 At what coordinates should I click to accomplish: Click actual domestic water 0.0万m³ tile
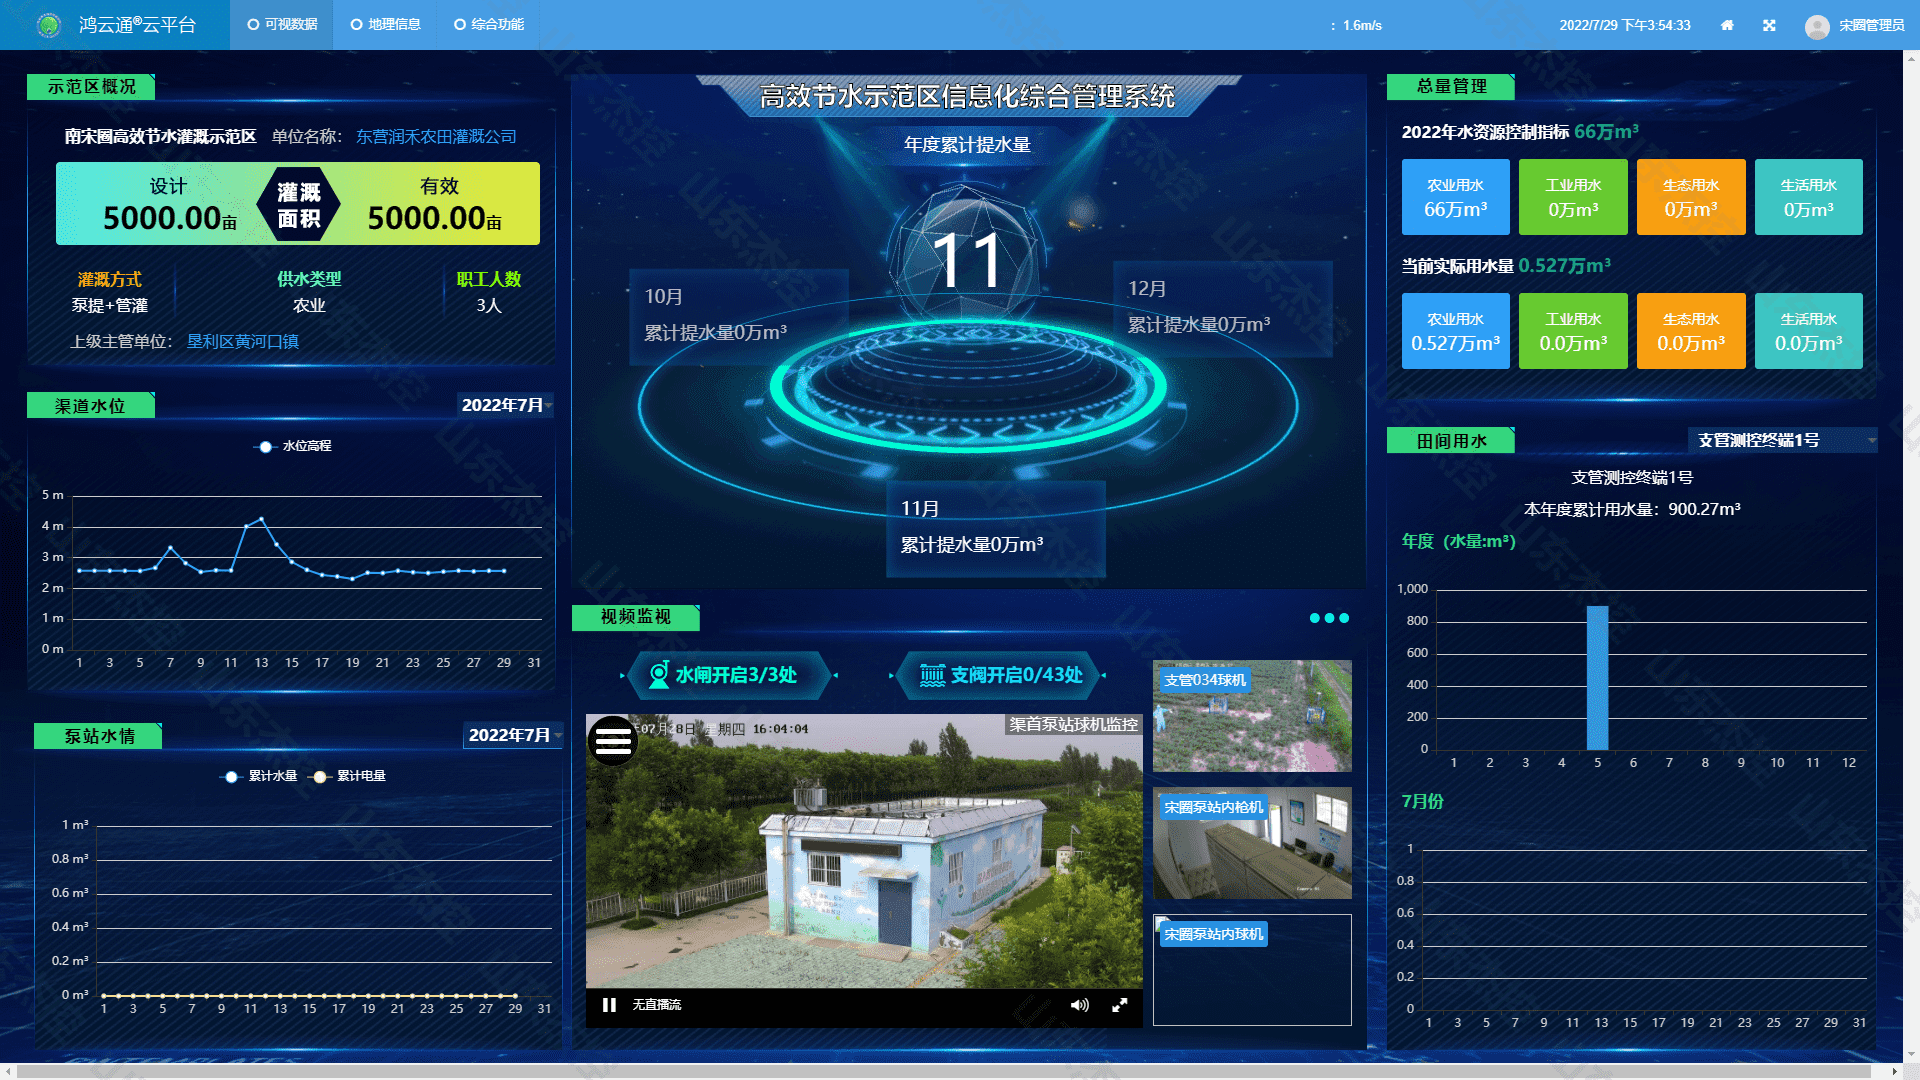click(1808, 331)
